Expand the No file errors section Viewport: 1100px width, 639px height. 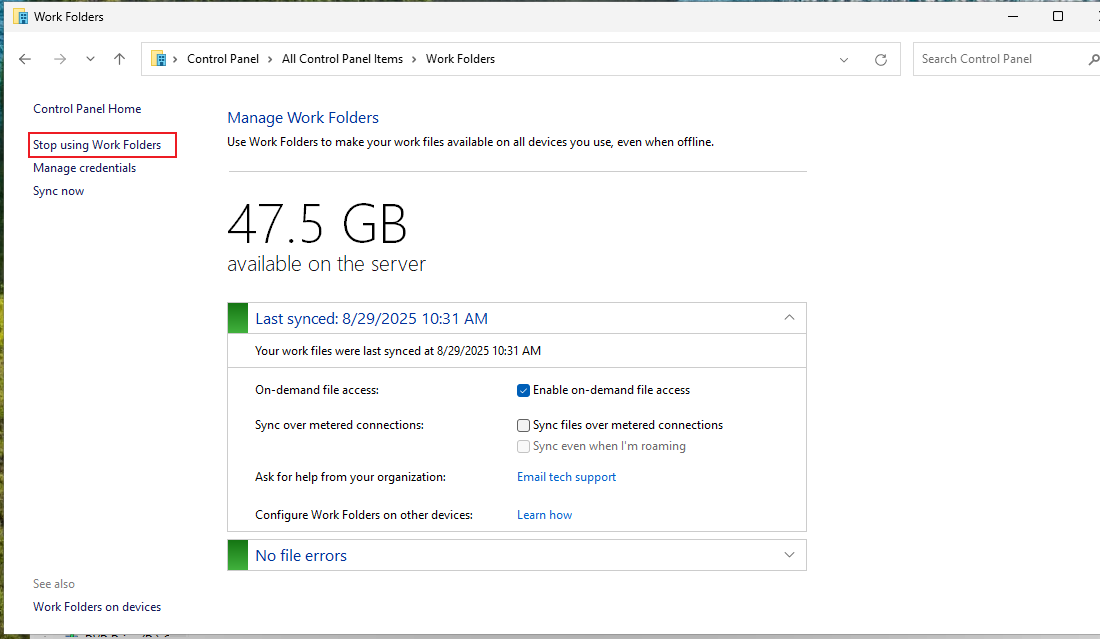click(789, 555)
